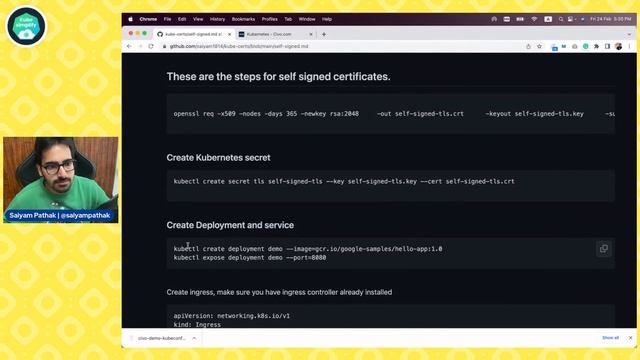Open the Bookmarks menu
Screen dimensions: 640x360
[x=243, y=19]
